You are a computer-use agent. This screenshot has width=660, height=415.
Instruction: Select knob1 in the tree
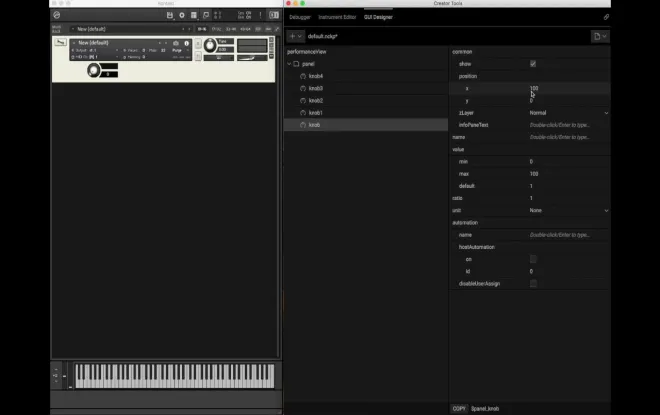316,113
